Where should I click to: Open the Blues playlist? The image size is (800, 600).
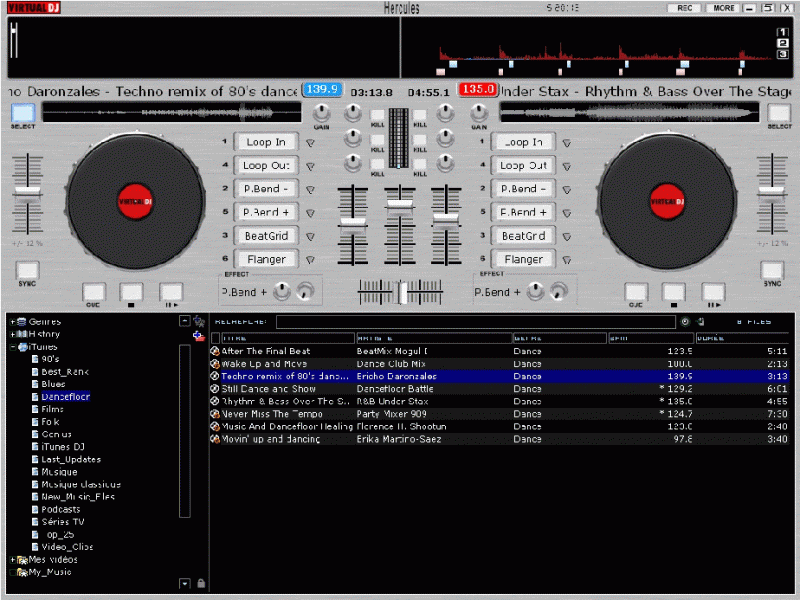(53, 384)
